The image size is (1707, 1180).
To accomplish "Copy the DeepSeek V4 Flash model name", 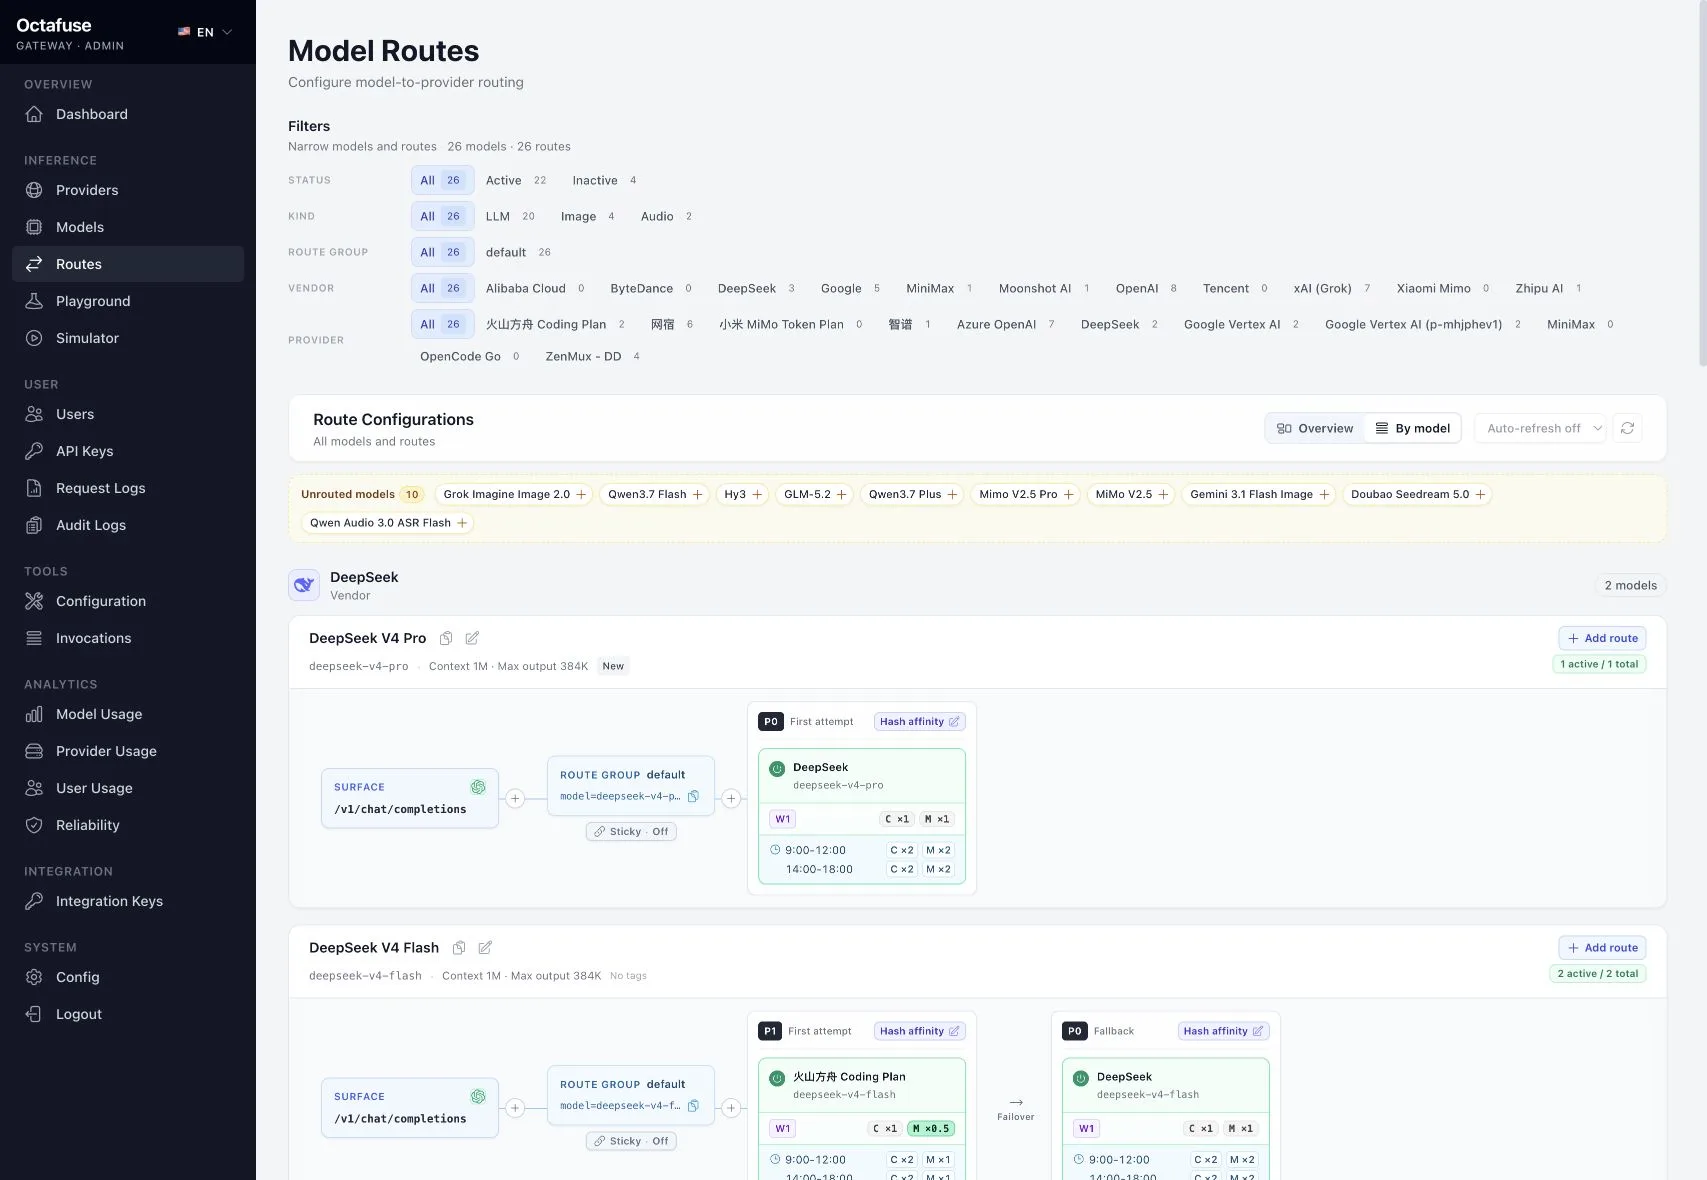I will (x=459, y=948).
